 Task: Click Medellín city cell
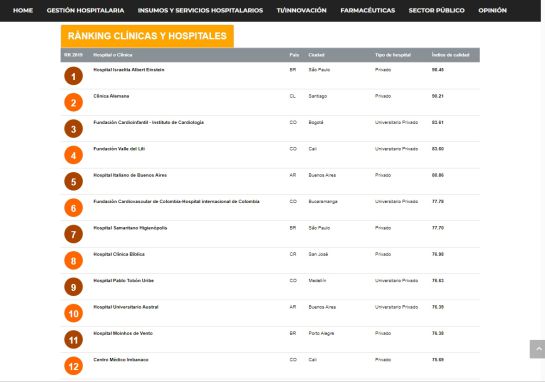click(x=317, y=281)
